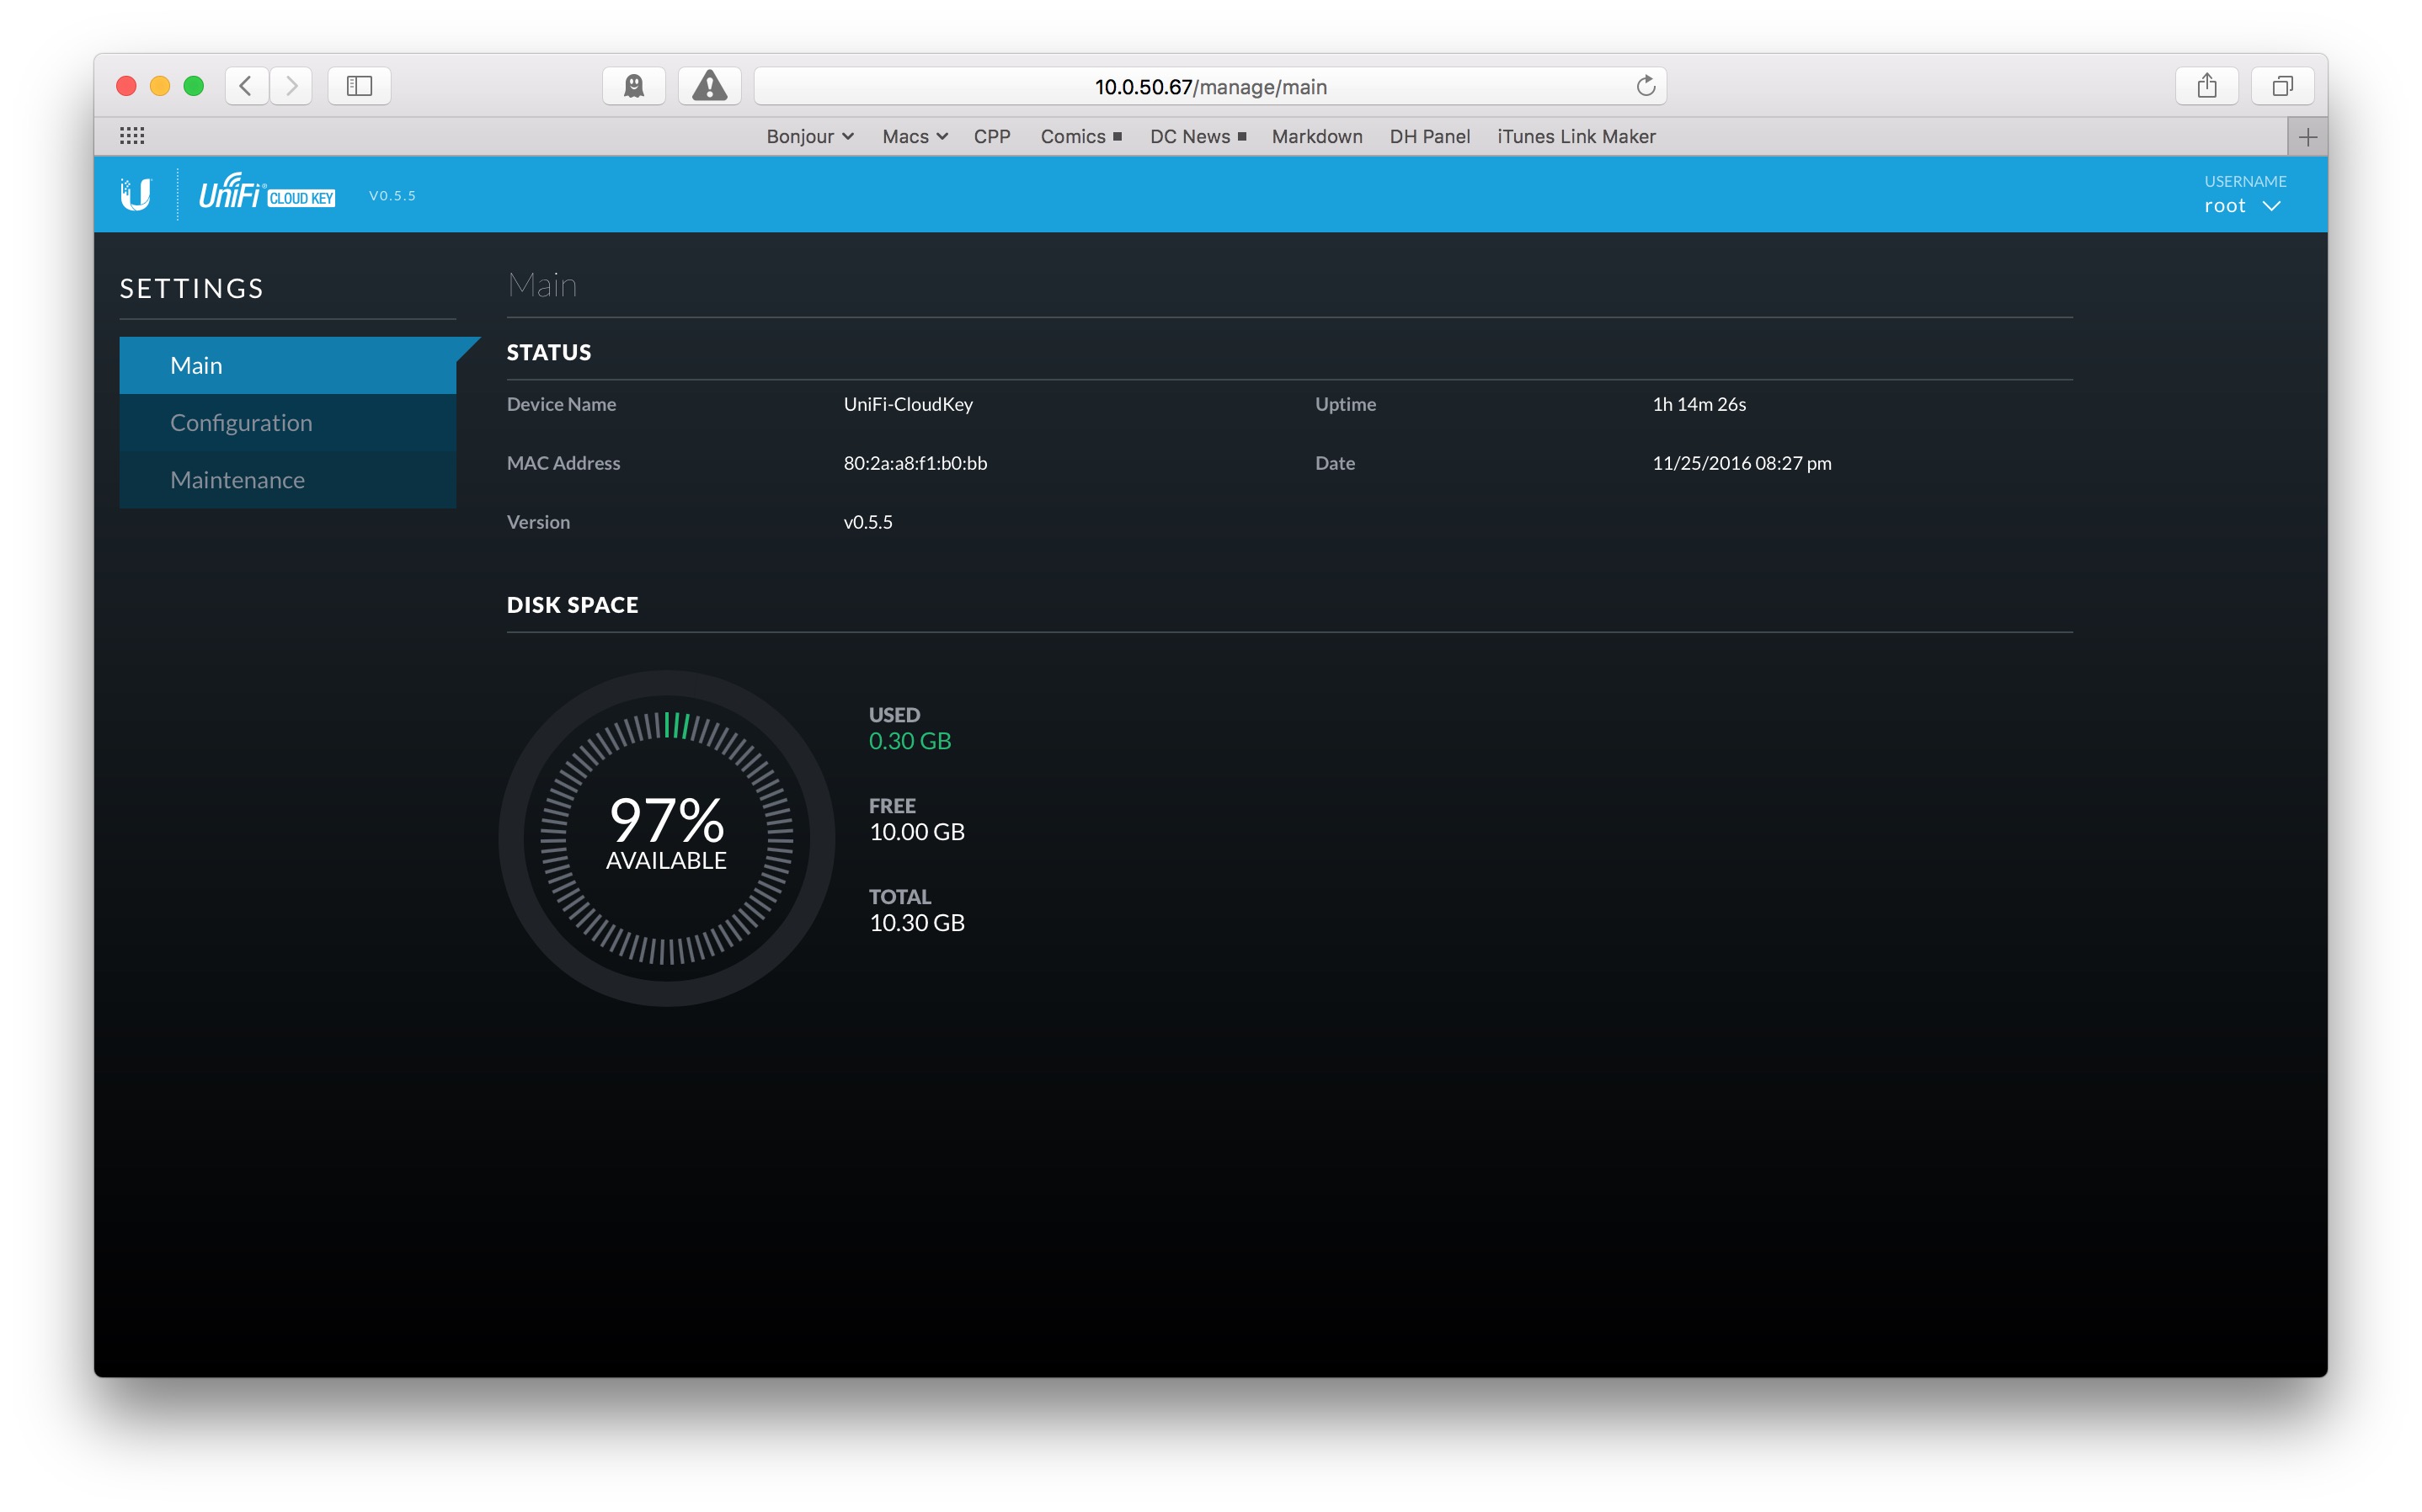Click the UniFi Cloud Key logo

266,193
